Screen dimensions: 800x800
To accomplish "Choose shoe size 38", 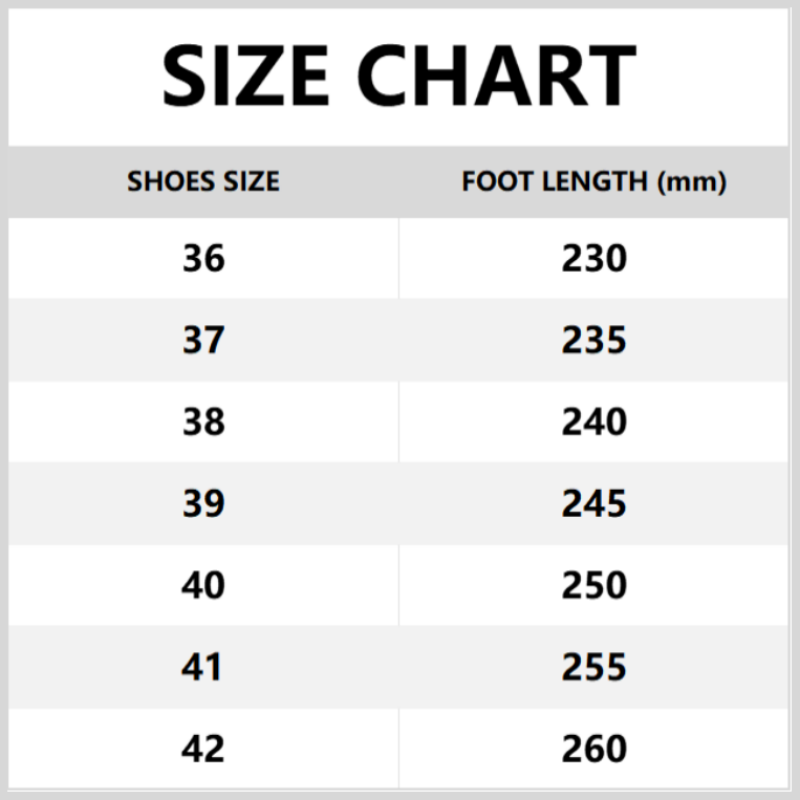I will pos(203,422).
